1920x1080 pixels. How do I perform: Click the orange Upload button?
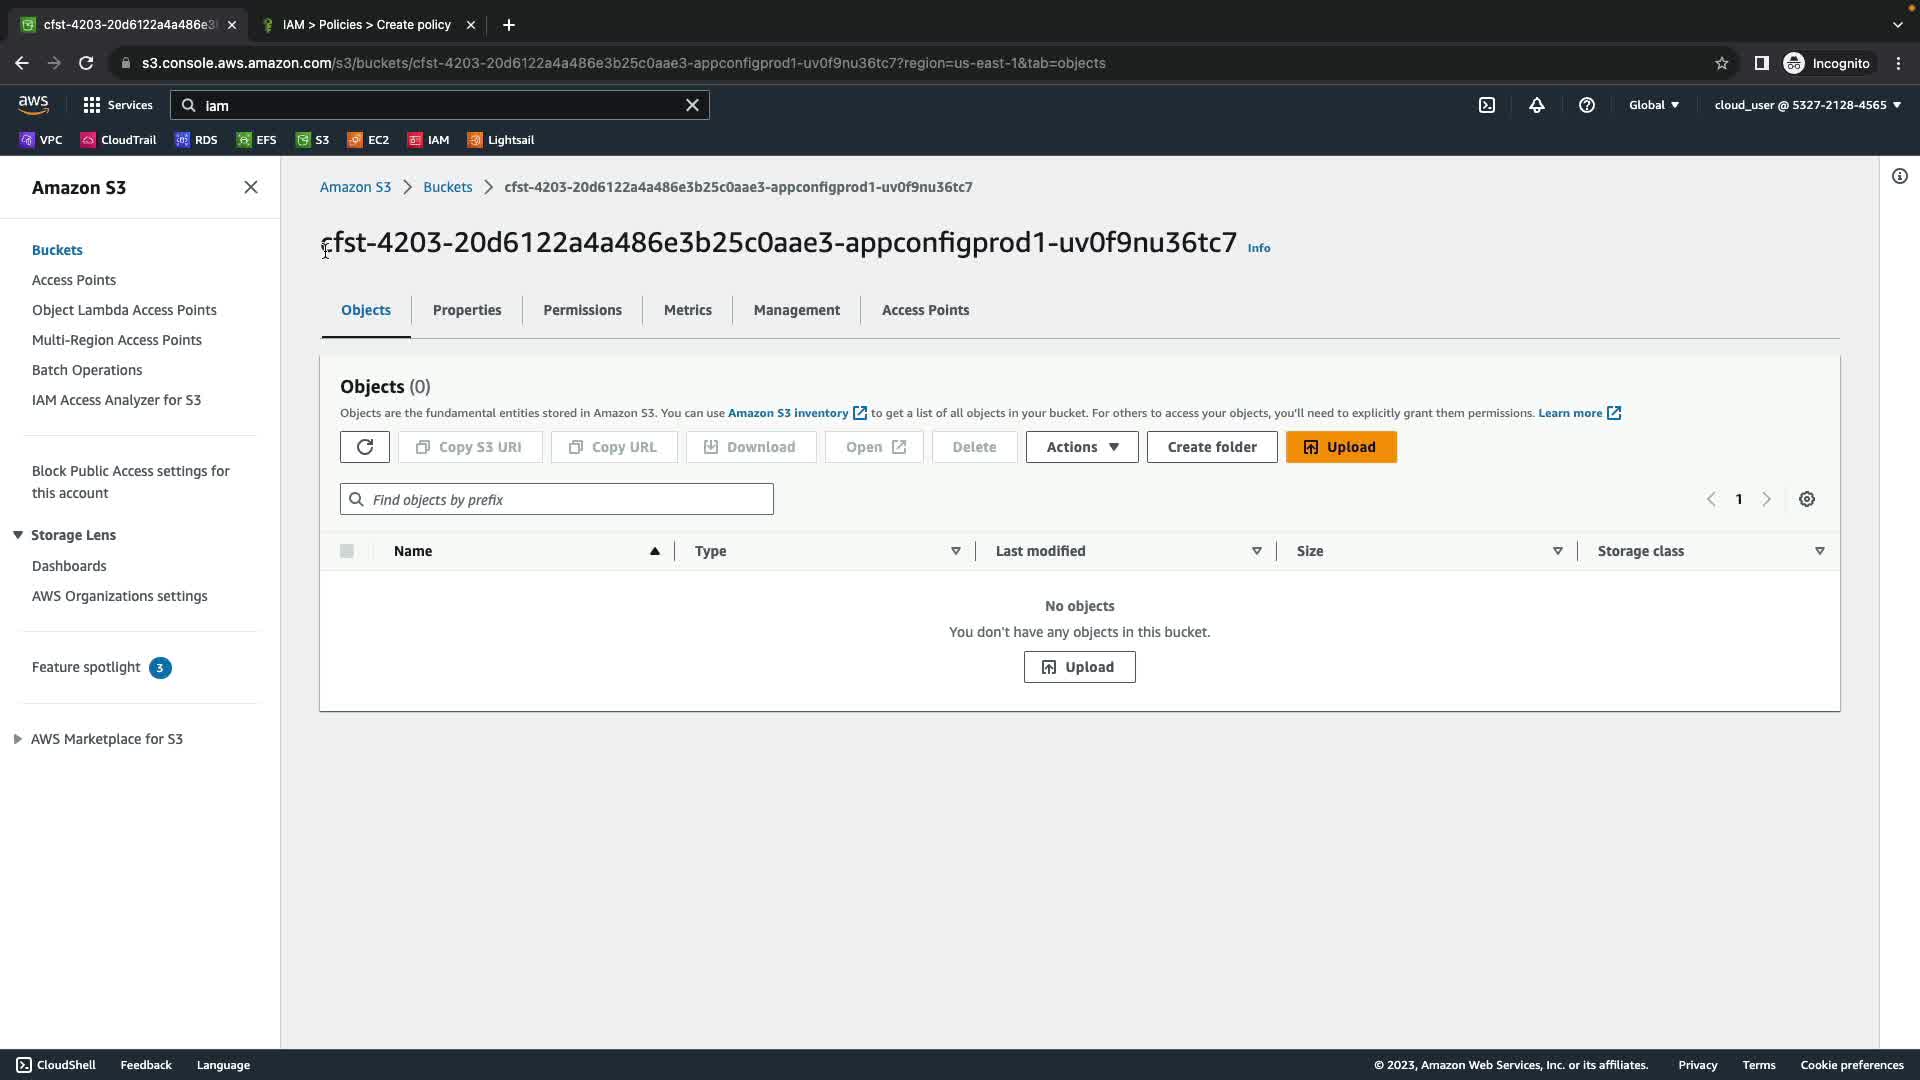[x=1341, y=447]
